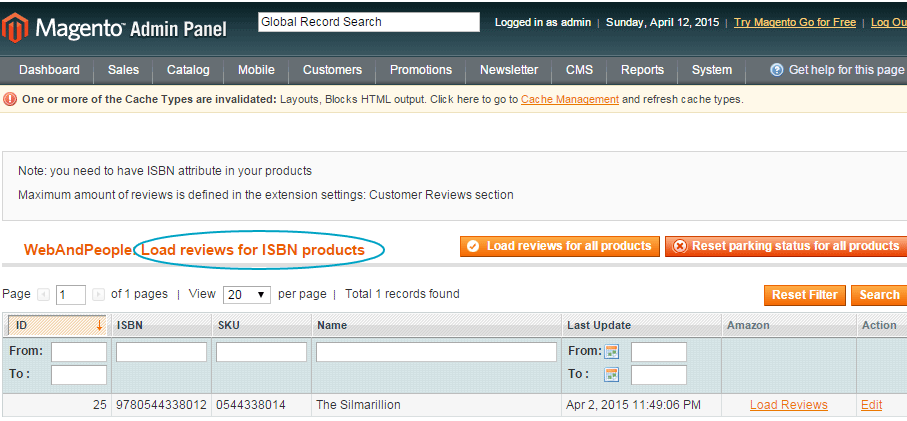Click Edit link for The Silmarillion row

pos(871,405)
